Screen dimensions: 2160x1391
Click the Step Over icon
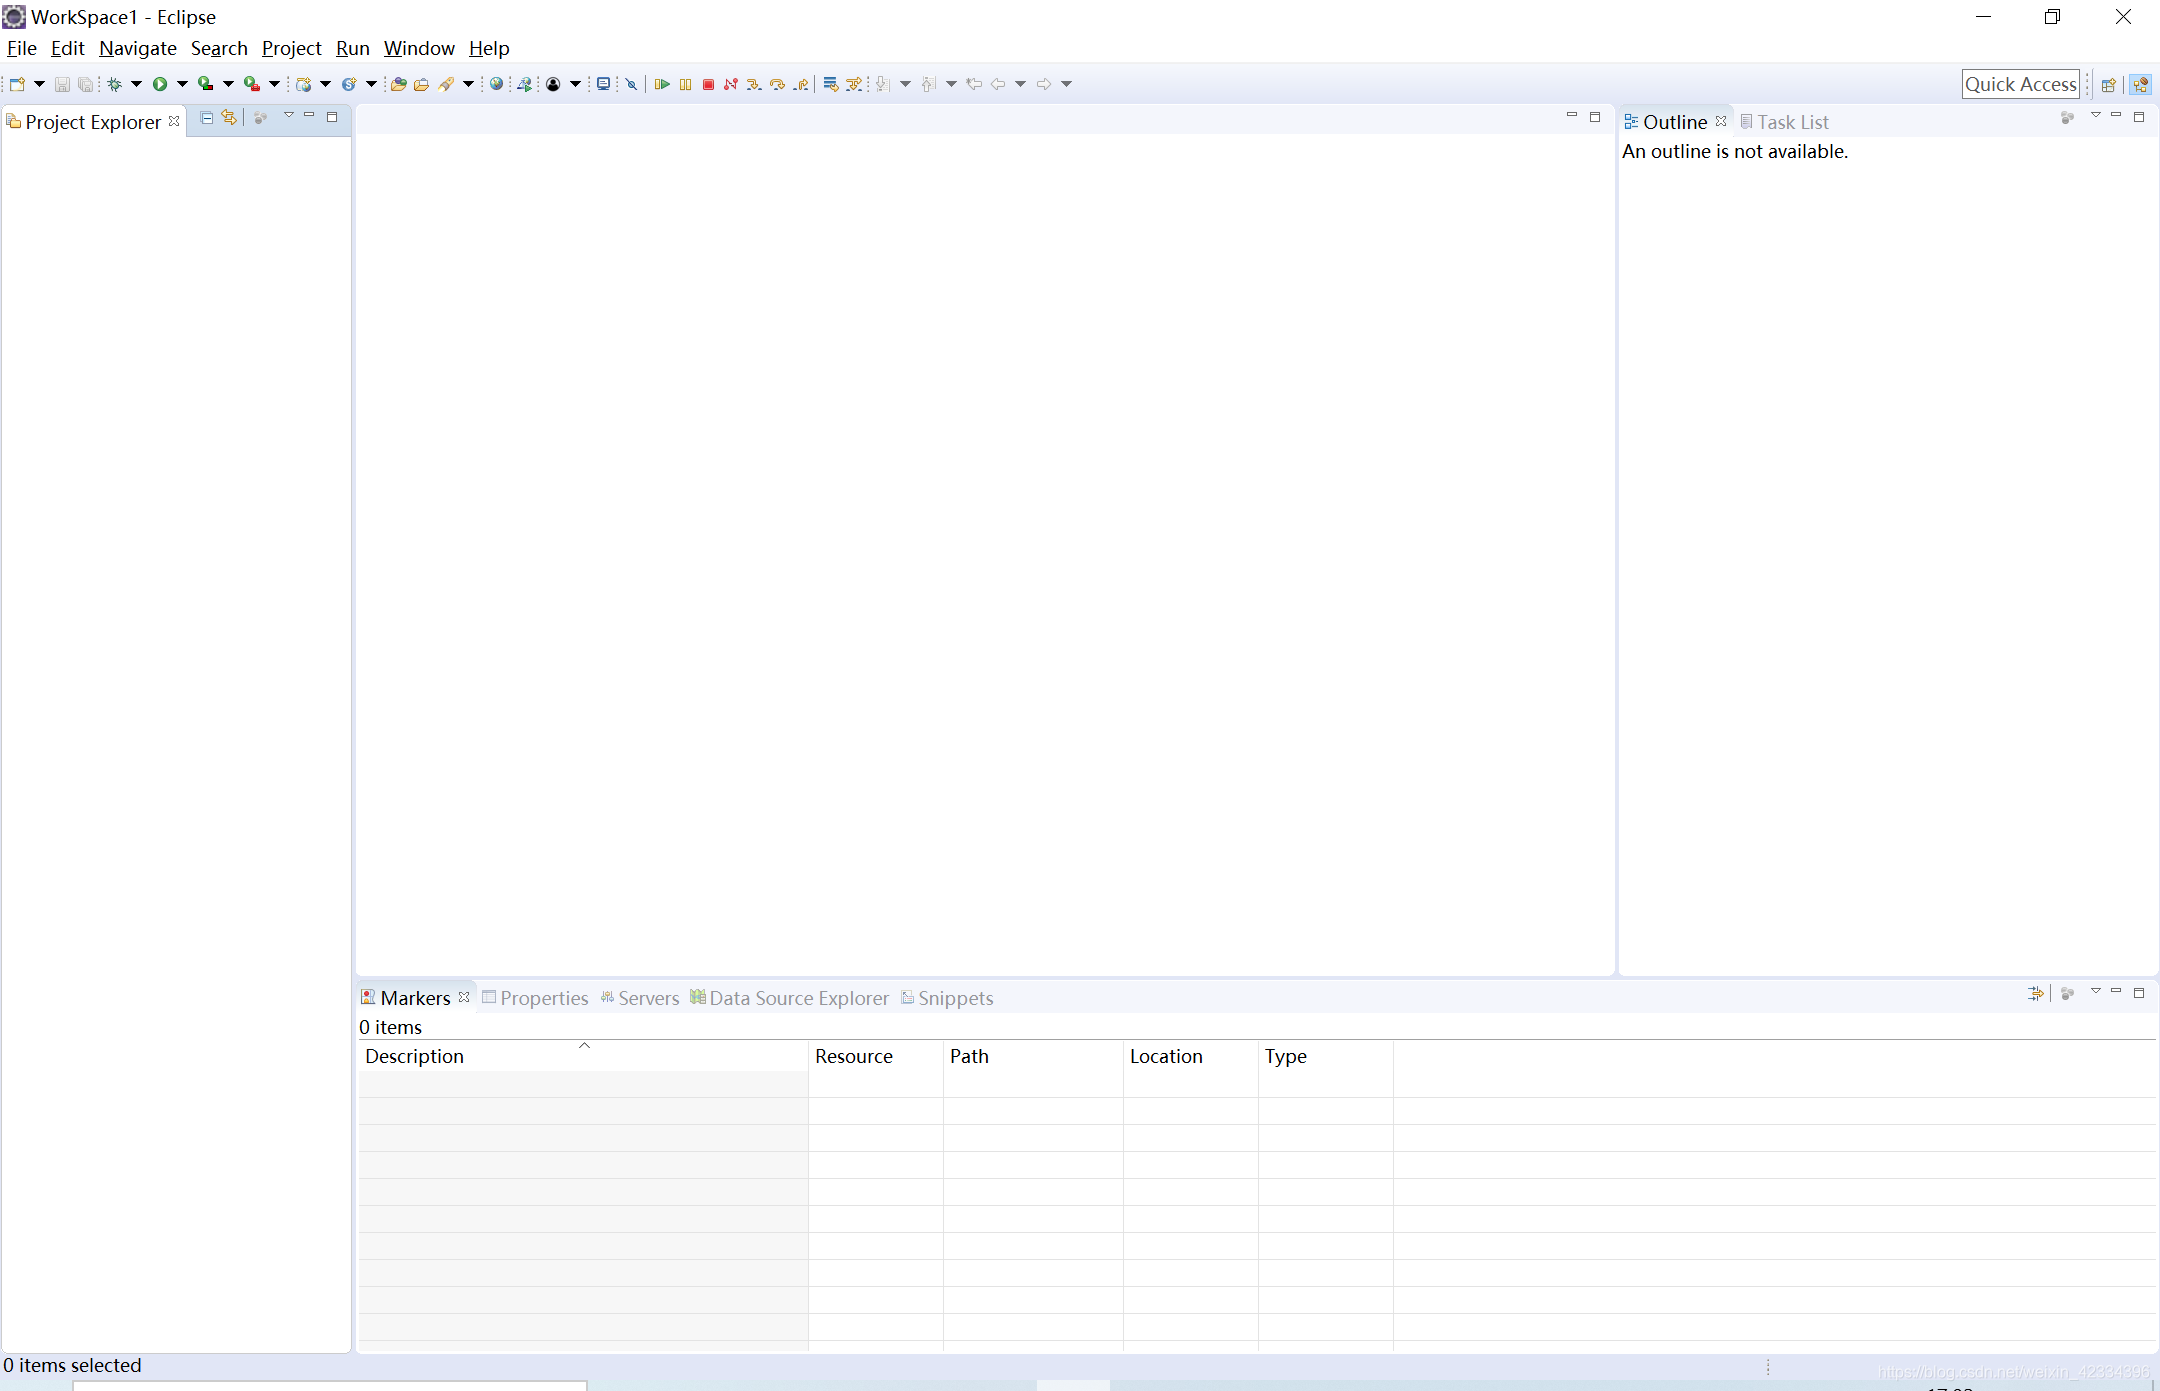point(777,84)
